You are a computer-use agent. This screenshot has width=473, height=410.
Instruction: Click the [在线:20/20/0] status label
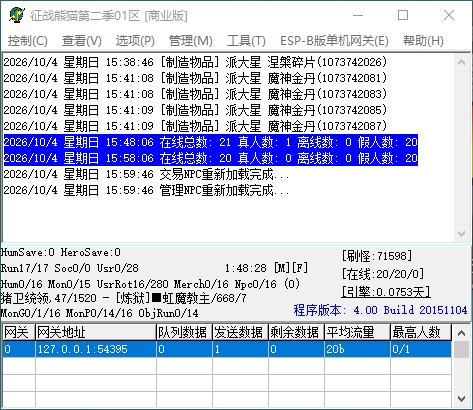pos(383,274)
